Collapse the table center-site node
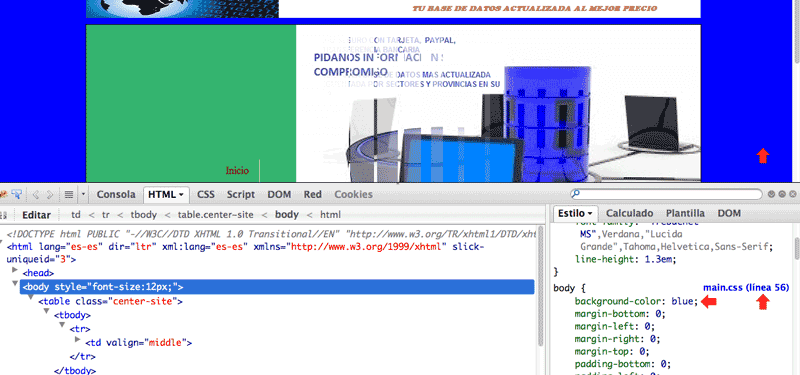Image resolution: width=800 pixels, height=375 pixels. tap(31, 297)
